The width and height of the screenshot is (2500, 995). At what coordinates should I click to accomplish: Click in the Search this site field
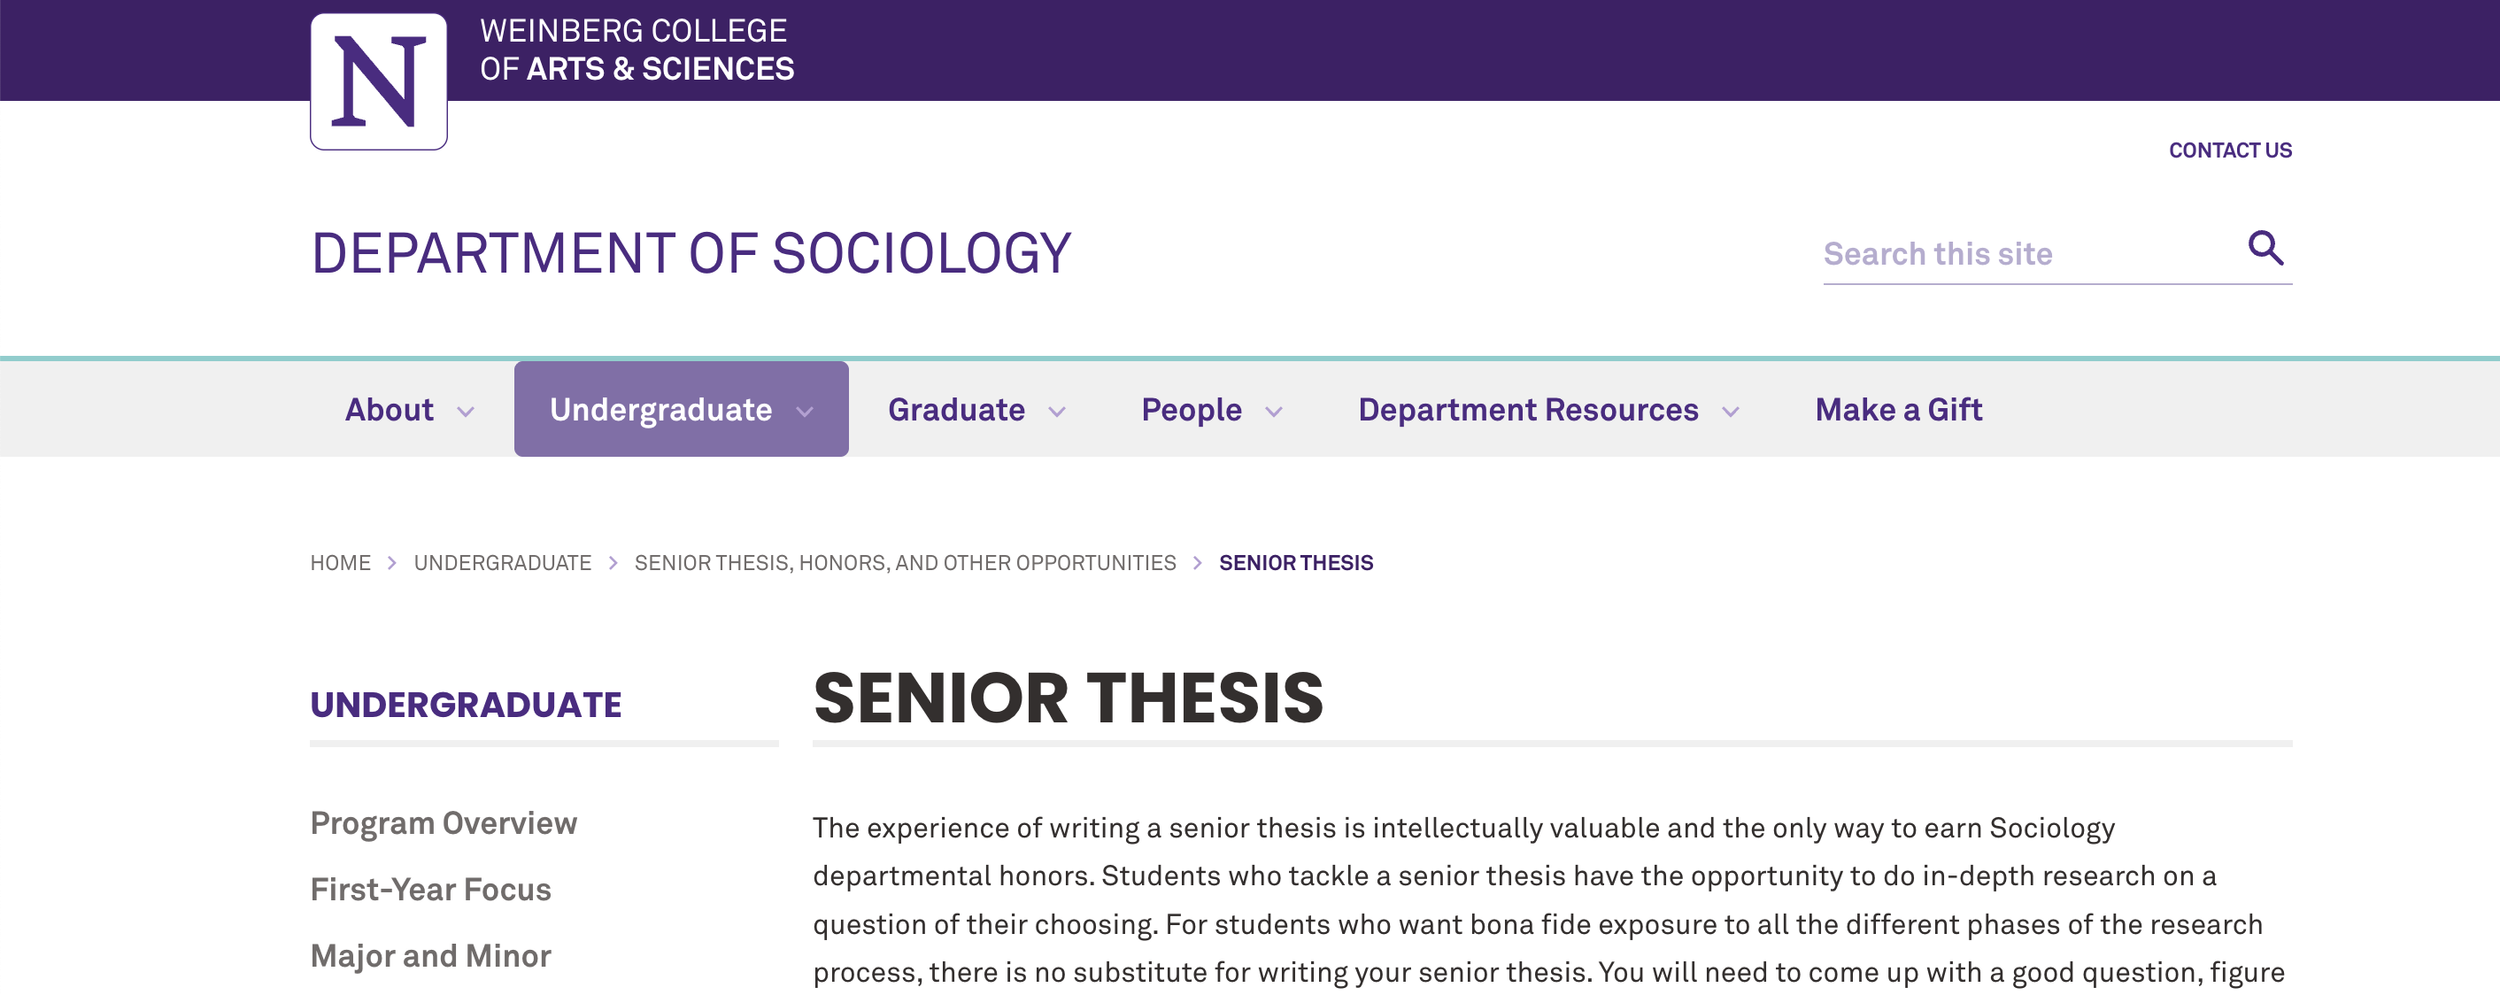click(x=2030, y=254)
